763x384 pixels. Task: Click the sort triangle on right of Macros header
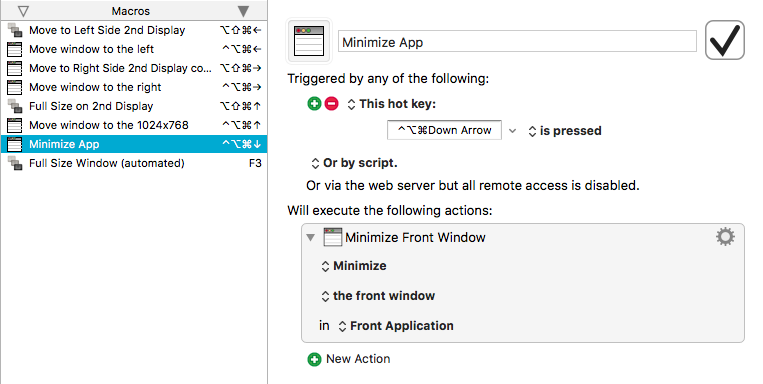pyautogui.click(x=244, y=11)
